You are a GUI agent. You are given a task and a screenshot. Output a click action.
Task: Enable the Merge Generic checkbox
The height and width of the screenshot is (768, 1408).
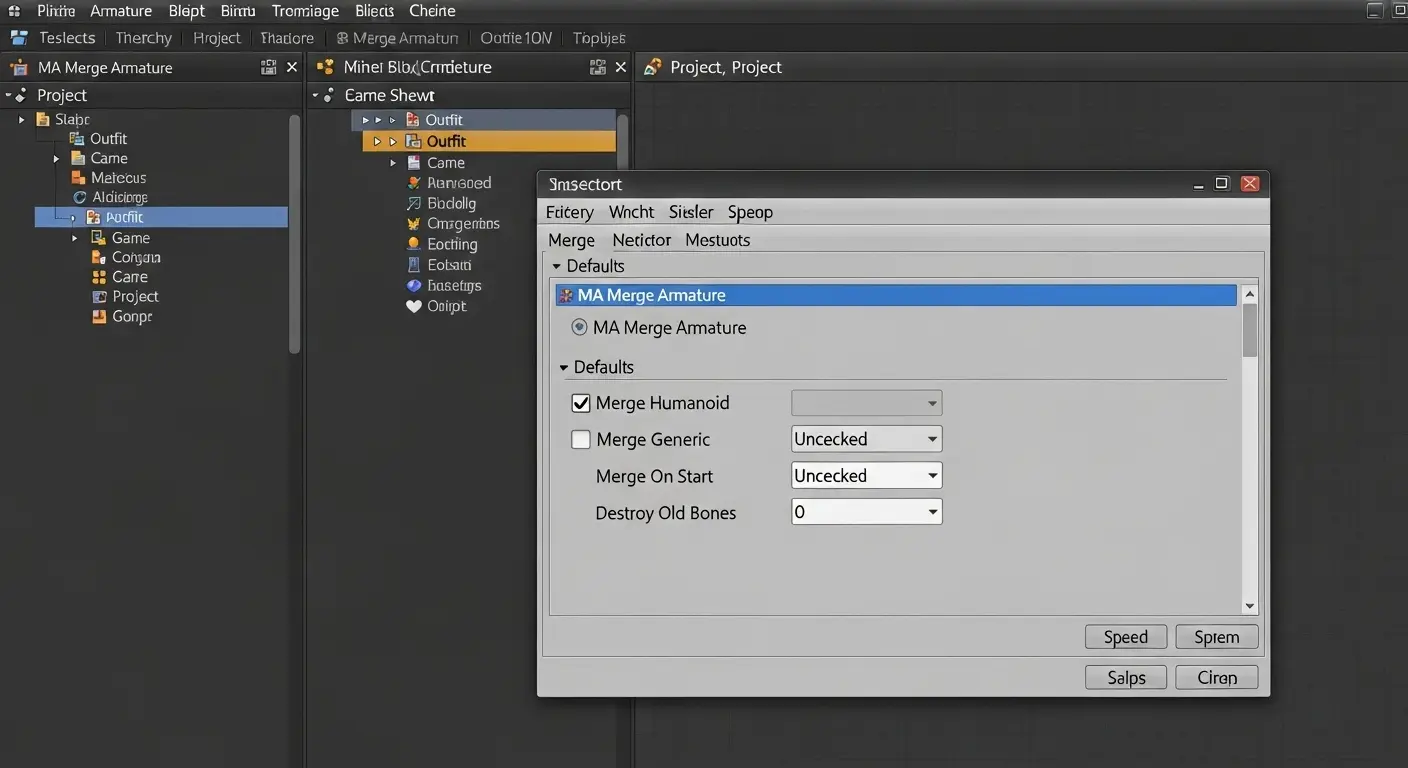point(581,439)
